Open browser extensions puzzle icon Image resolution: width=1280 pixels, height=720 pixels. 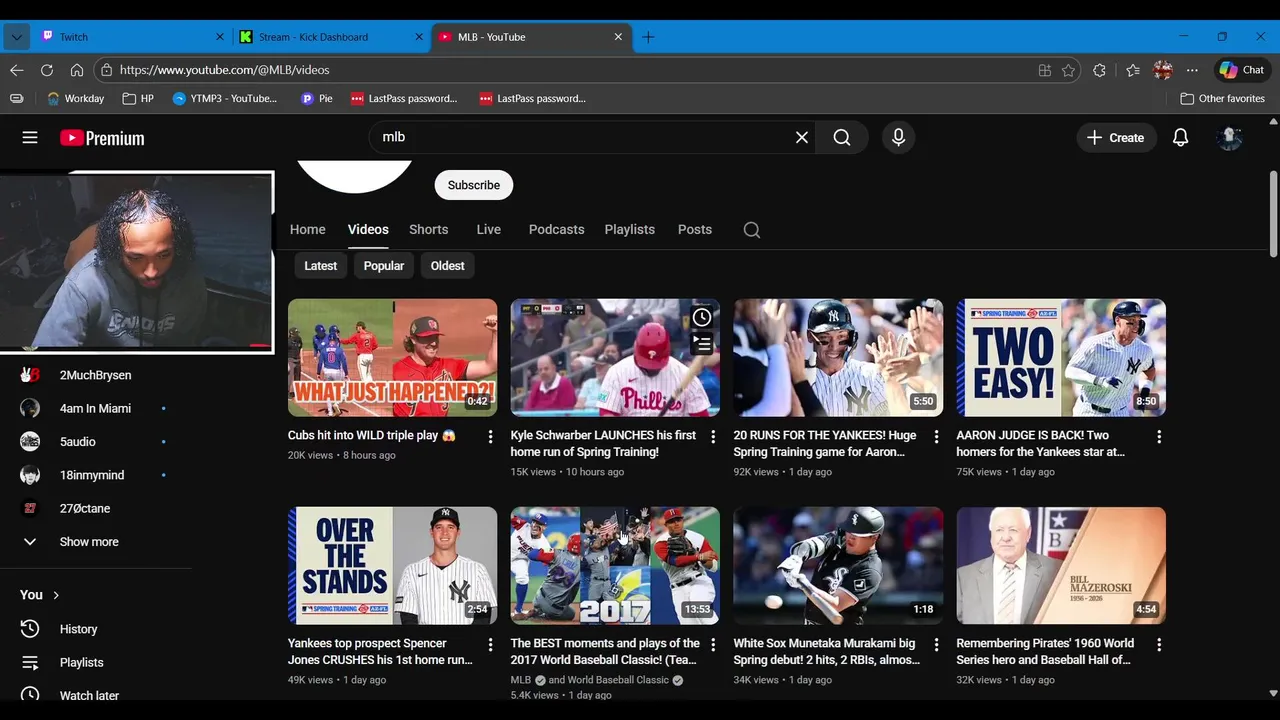[x=1100, y=70]
